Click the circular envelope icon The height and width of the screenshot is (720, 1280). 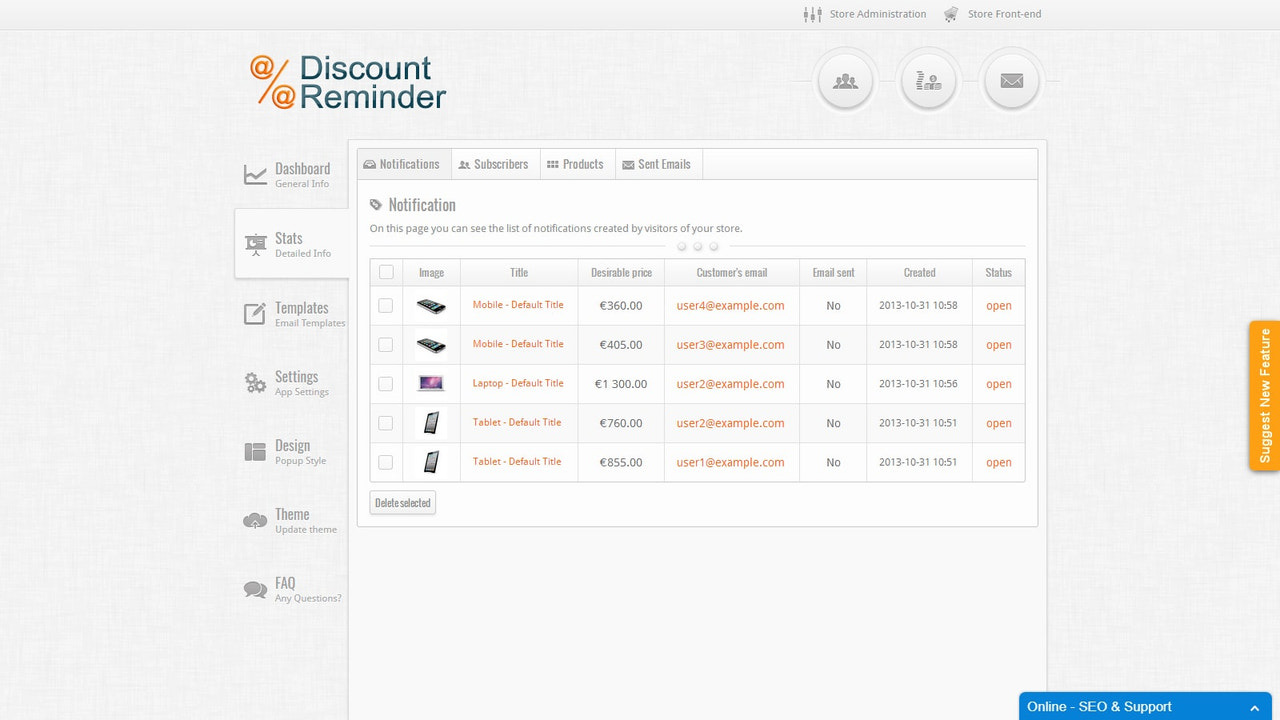pos(1011,80)
